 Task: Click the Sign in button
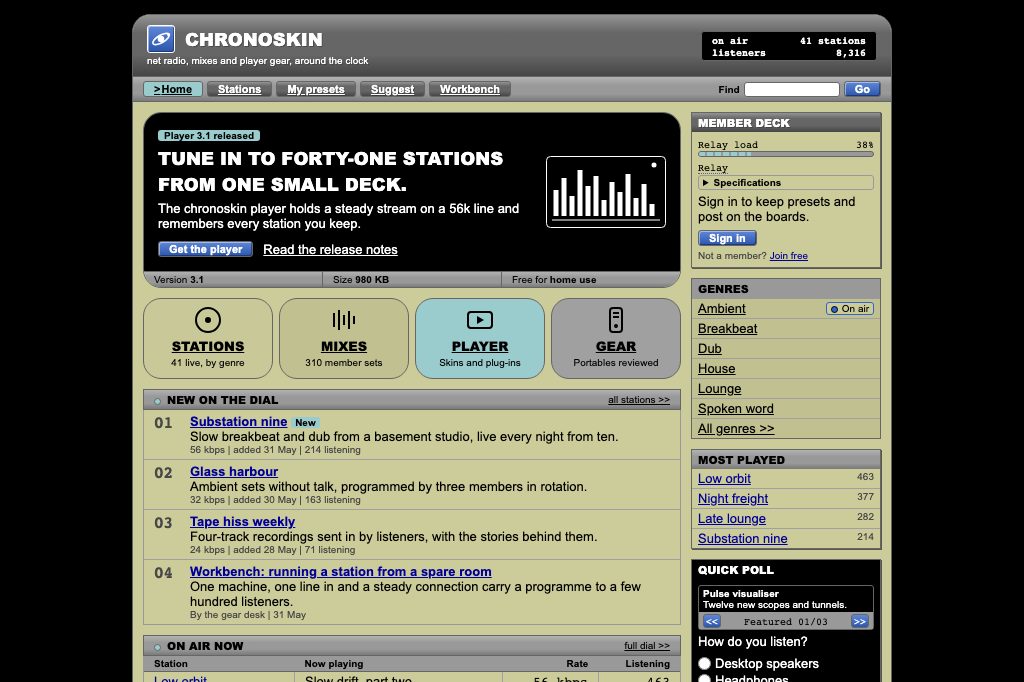(x=727, y=238)
